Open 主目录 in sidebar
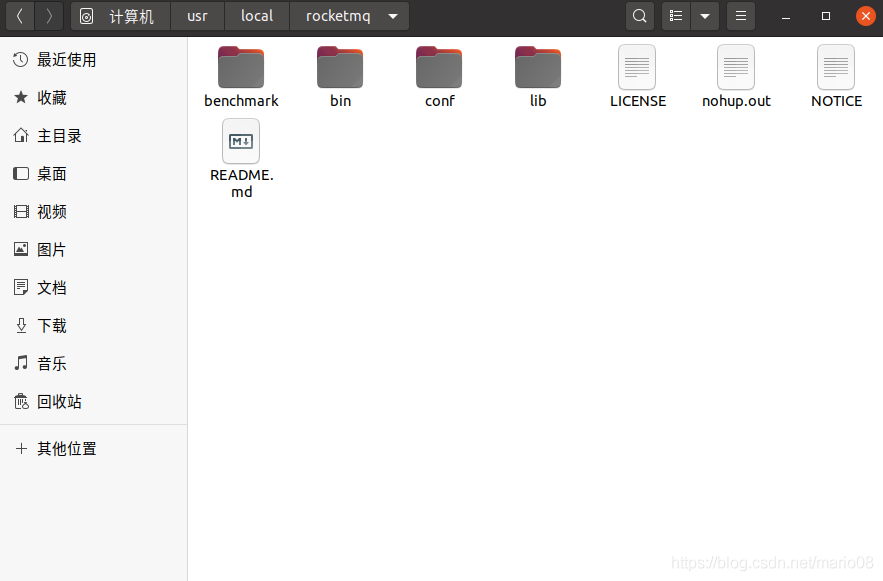Viewport: 883px width, 581px height. [x=93, y=136]
